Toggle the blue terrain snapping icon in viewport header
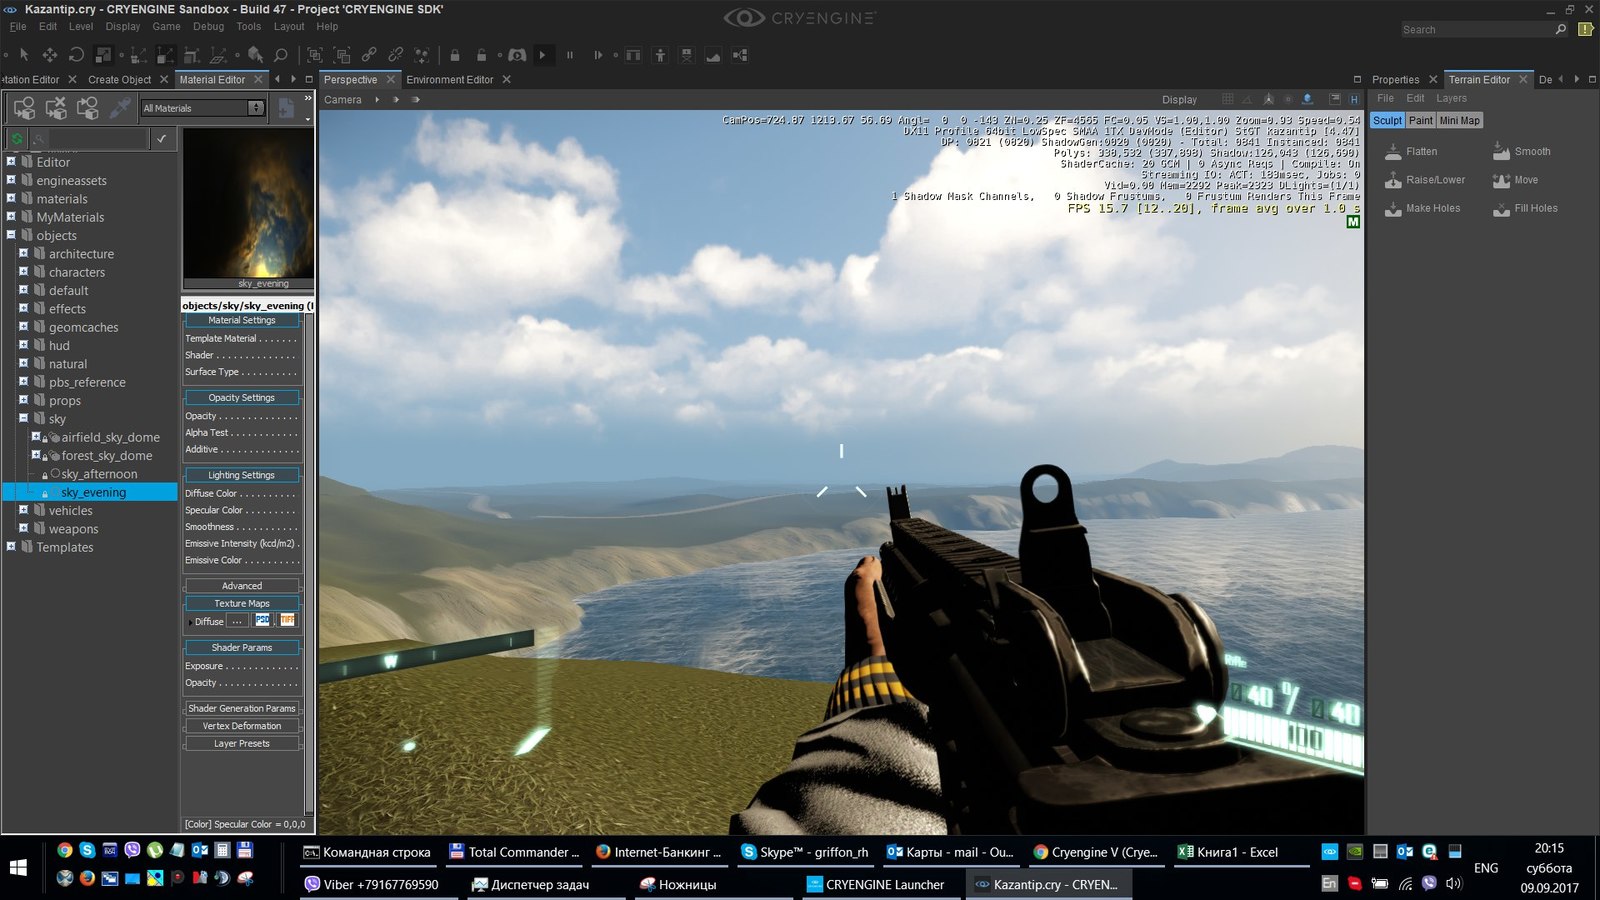 point(1307,99)
